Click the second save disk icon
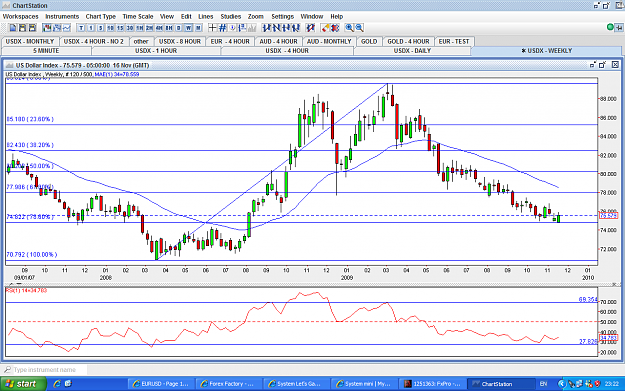This screenshot has height=391, width=625. pos(32,28)
